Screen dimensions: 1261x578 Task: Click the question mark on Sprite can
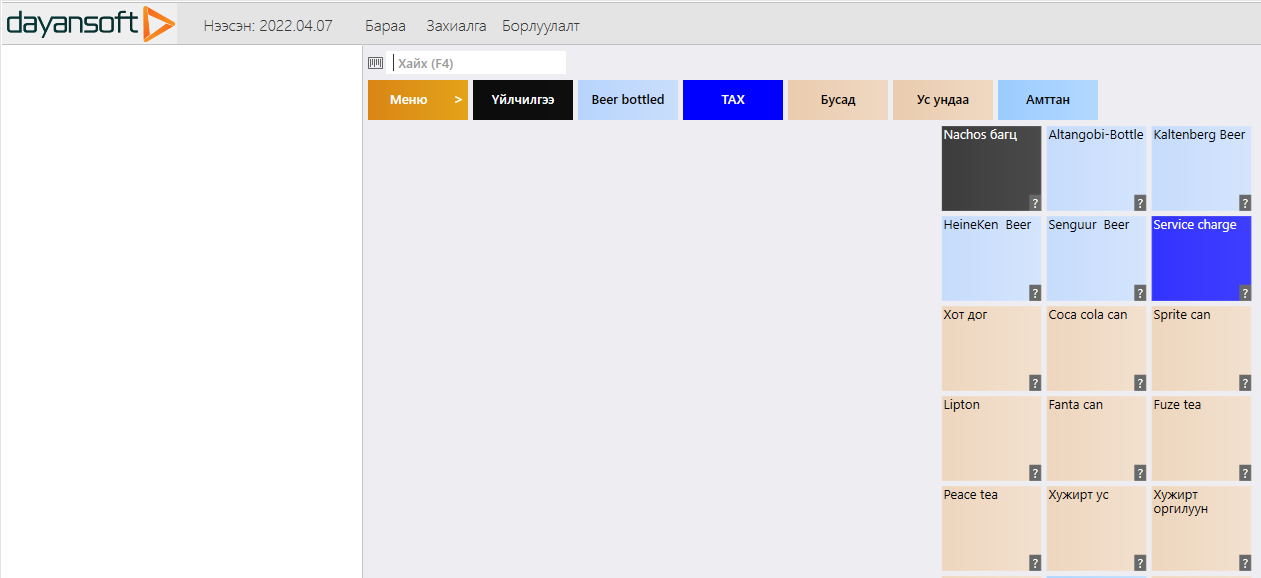coord(1245,383)
